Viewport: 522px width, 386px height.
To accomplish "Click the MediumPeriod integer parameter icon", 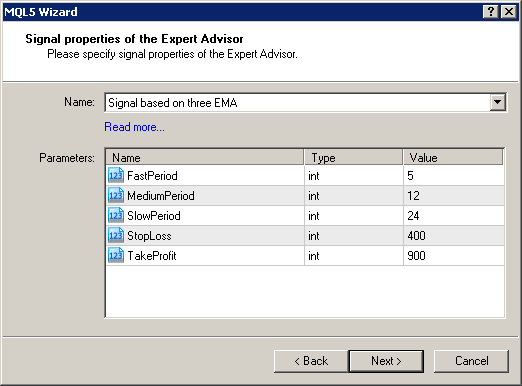I will pos(116,195).
